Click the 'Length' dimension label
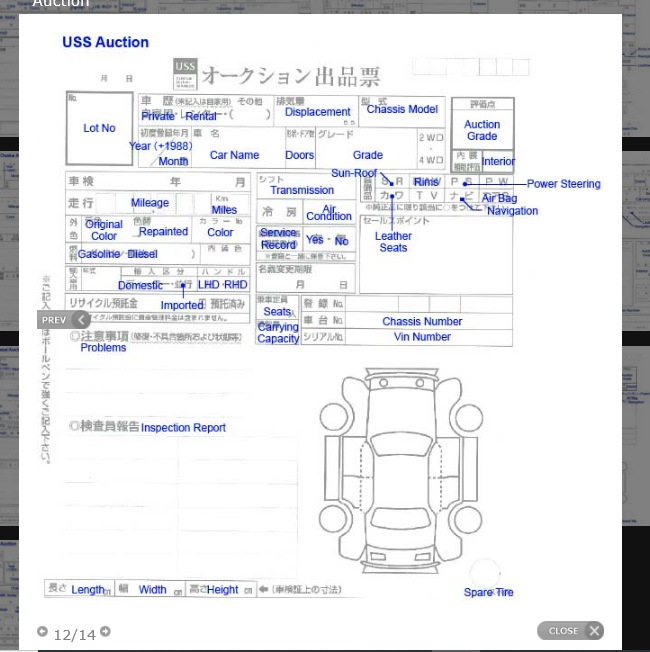650x652 pixels. [88, 590]
